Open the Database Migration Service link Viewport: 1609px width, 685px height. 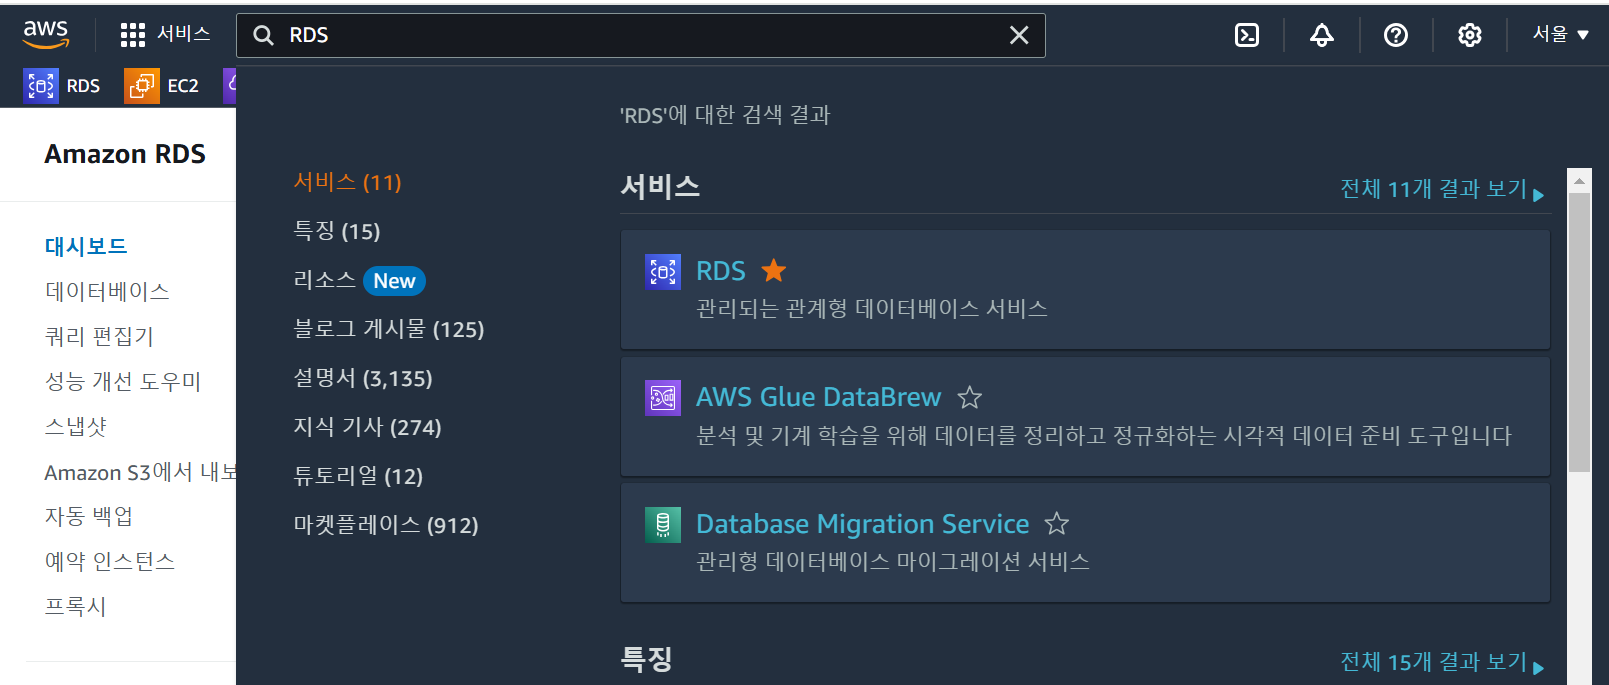pos(863,524)
